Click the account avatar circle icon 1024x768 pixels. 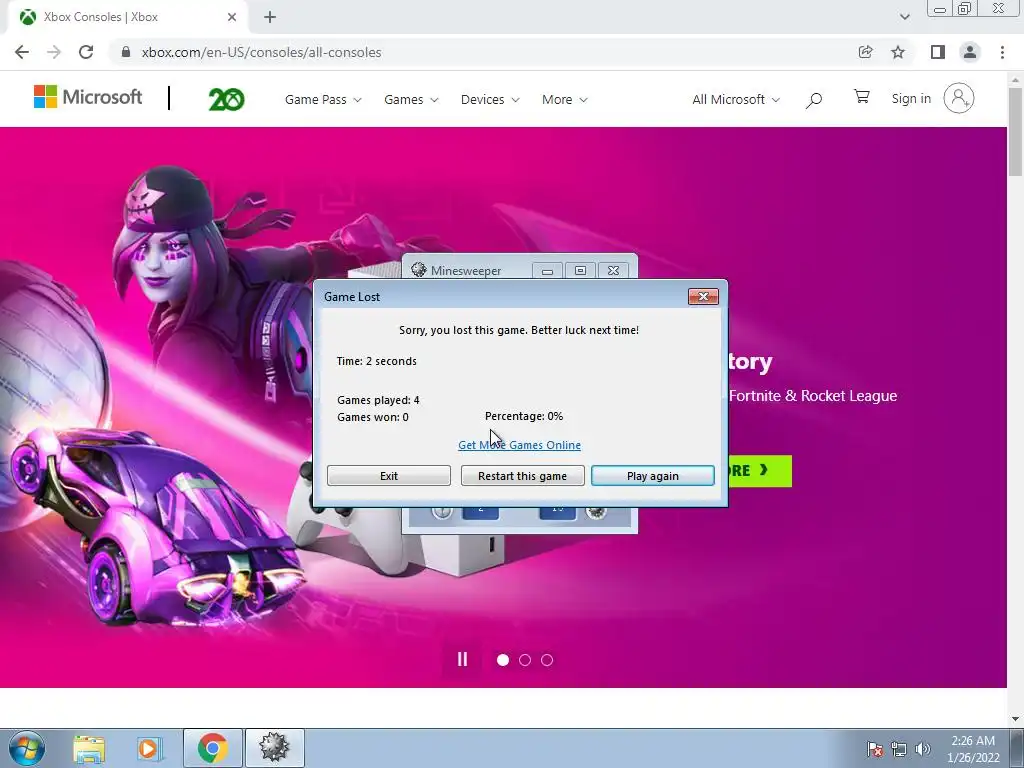tap(959, 99)
